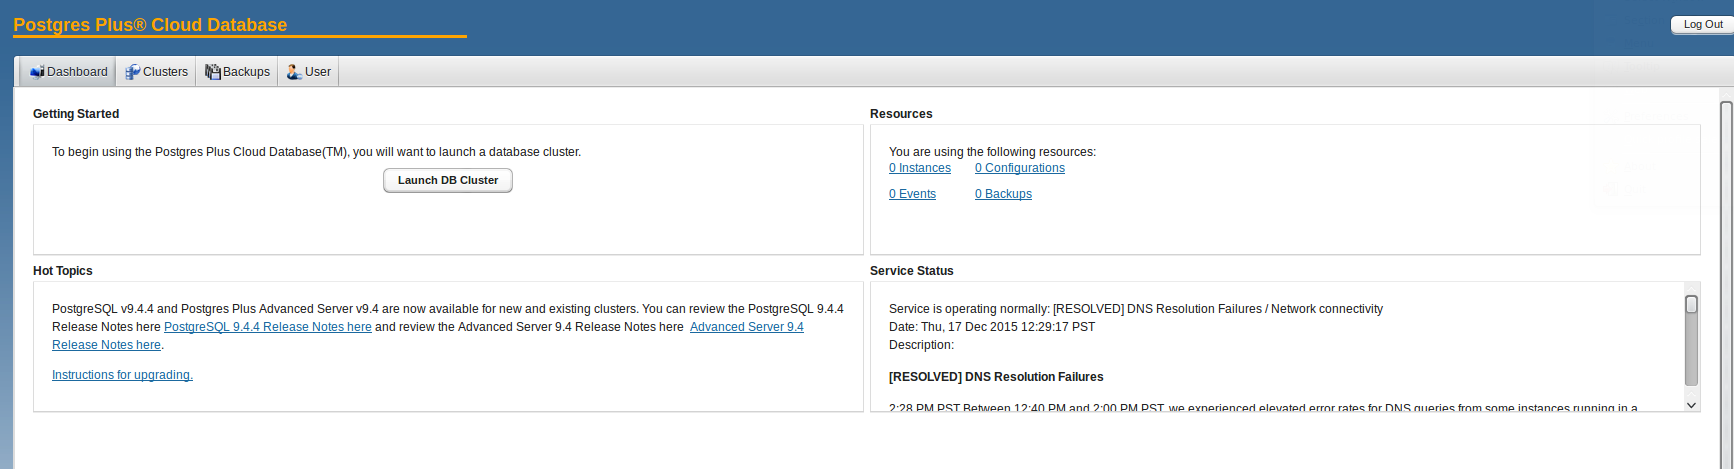Click the Postgres Plus Cloud Database title
Viewport: 1734px width, 469px height.
(150, 25)
